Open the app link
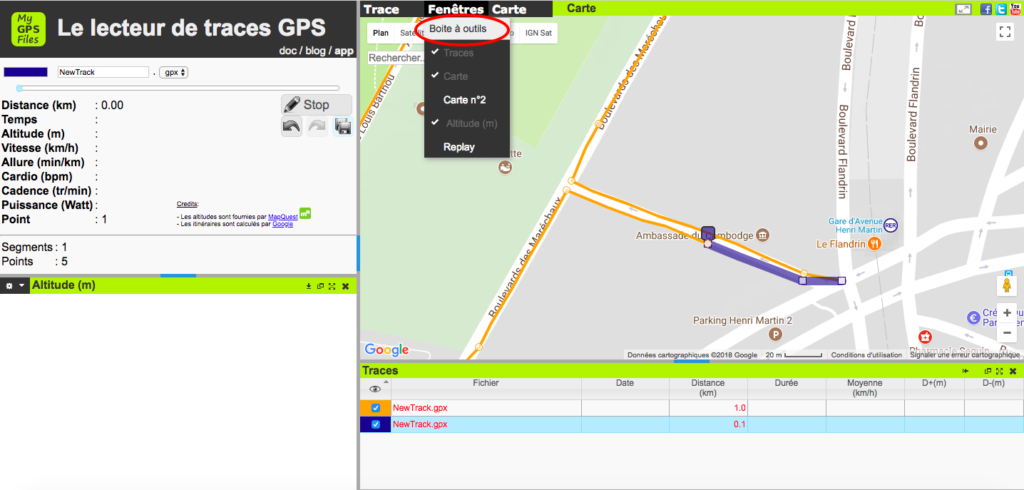1024x490 pixels. click(344, 50)
